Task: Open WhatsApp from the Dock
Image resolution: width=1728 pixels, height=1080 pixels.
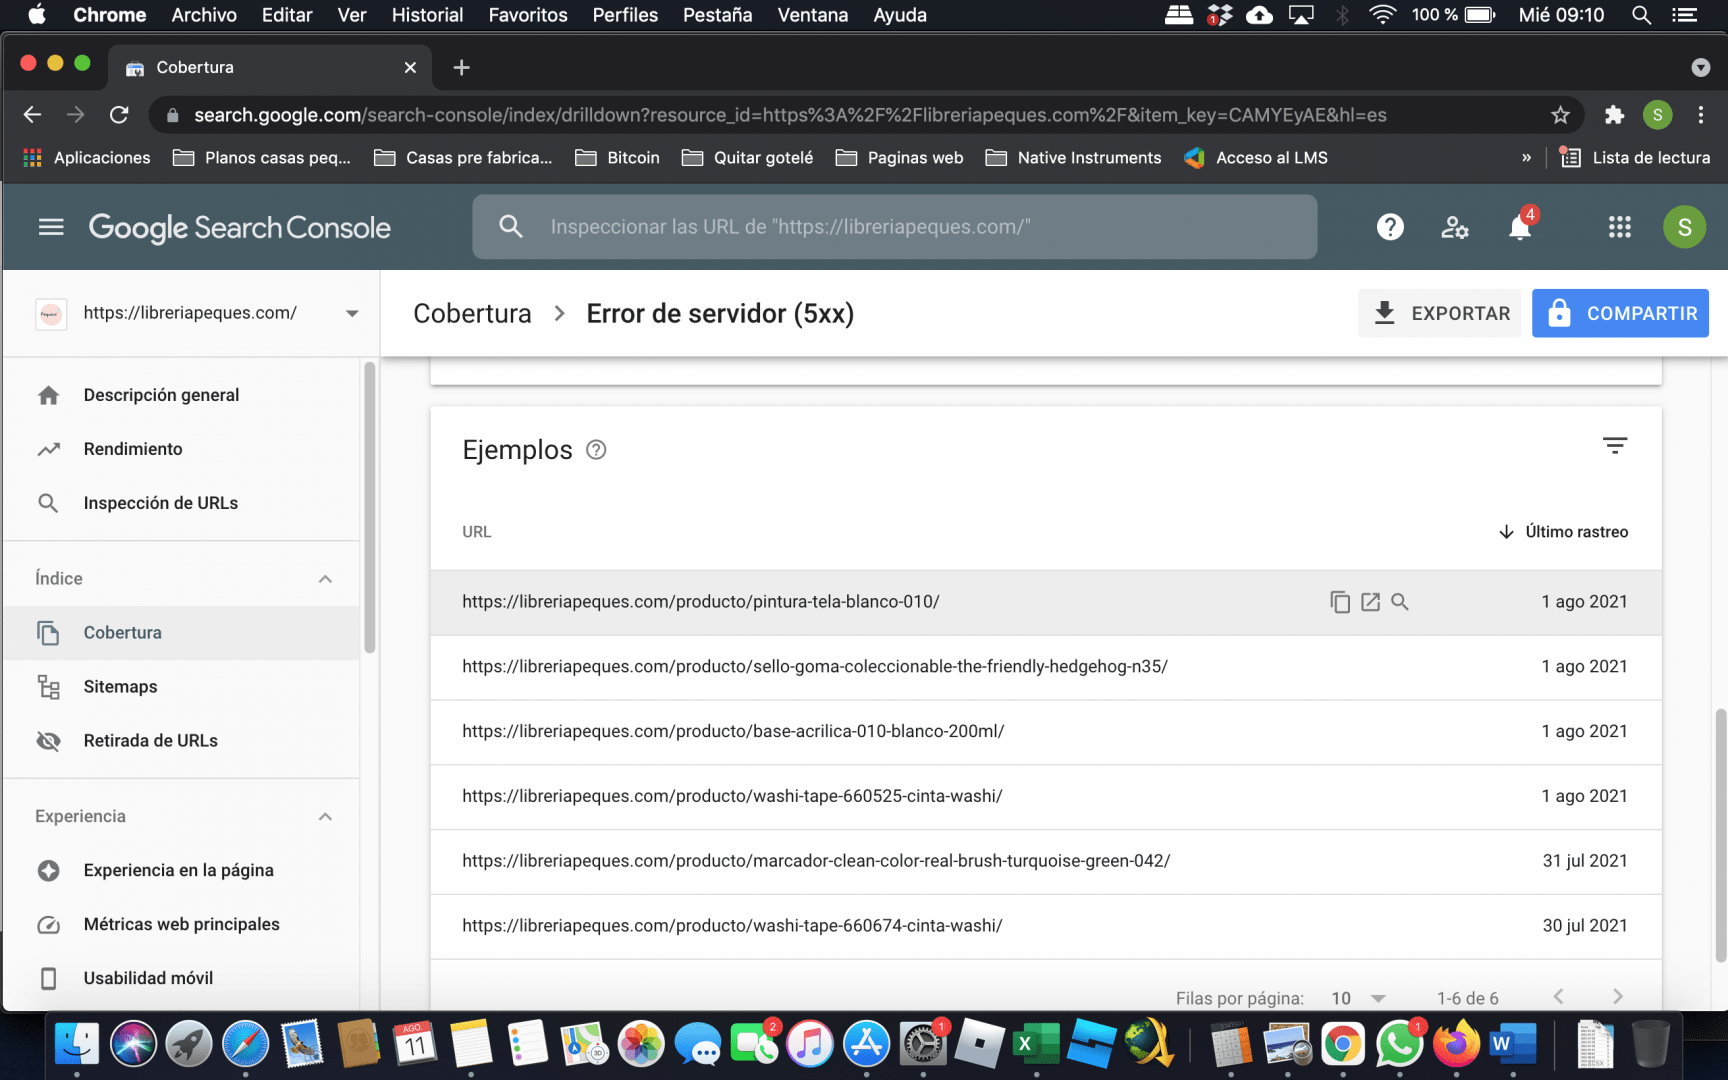Action: (1399, 1044)
